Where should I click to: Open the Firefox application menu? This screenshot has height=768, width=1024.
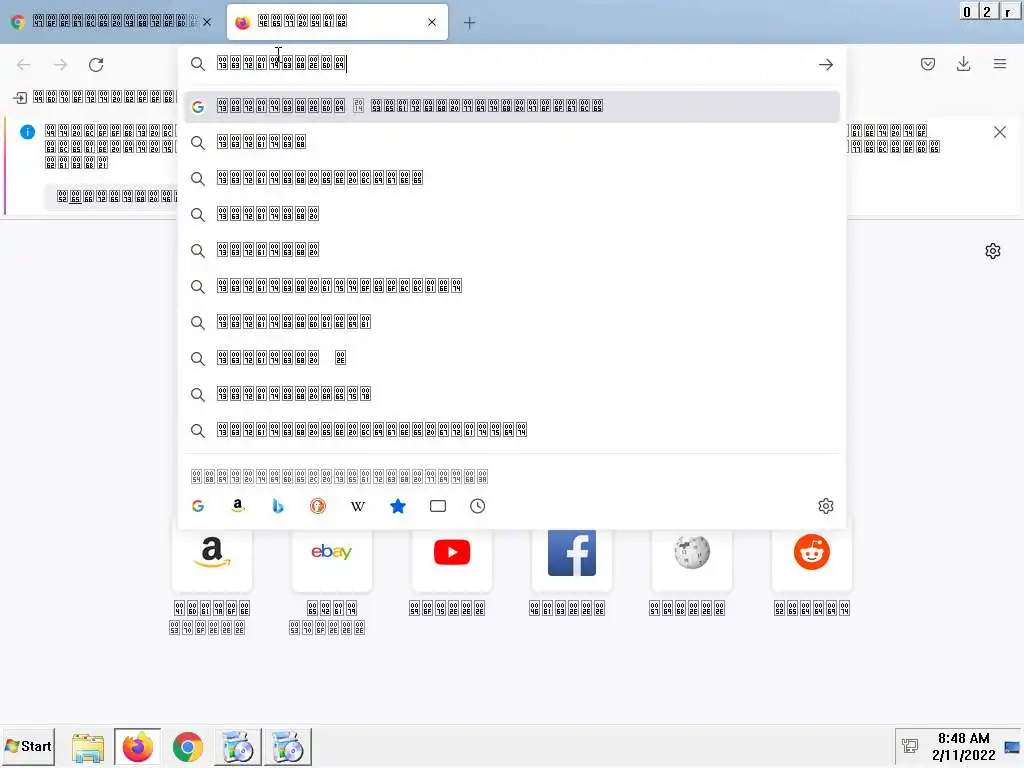[1000, 64]
